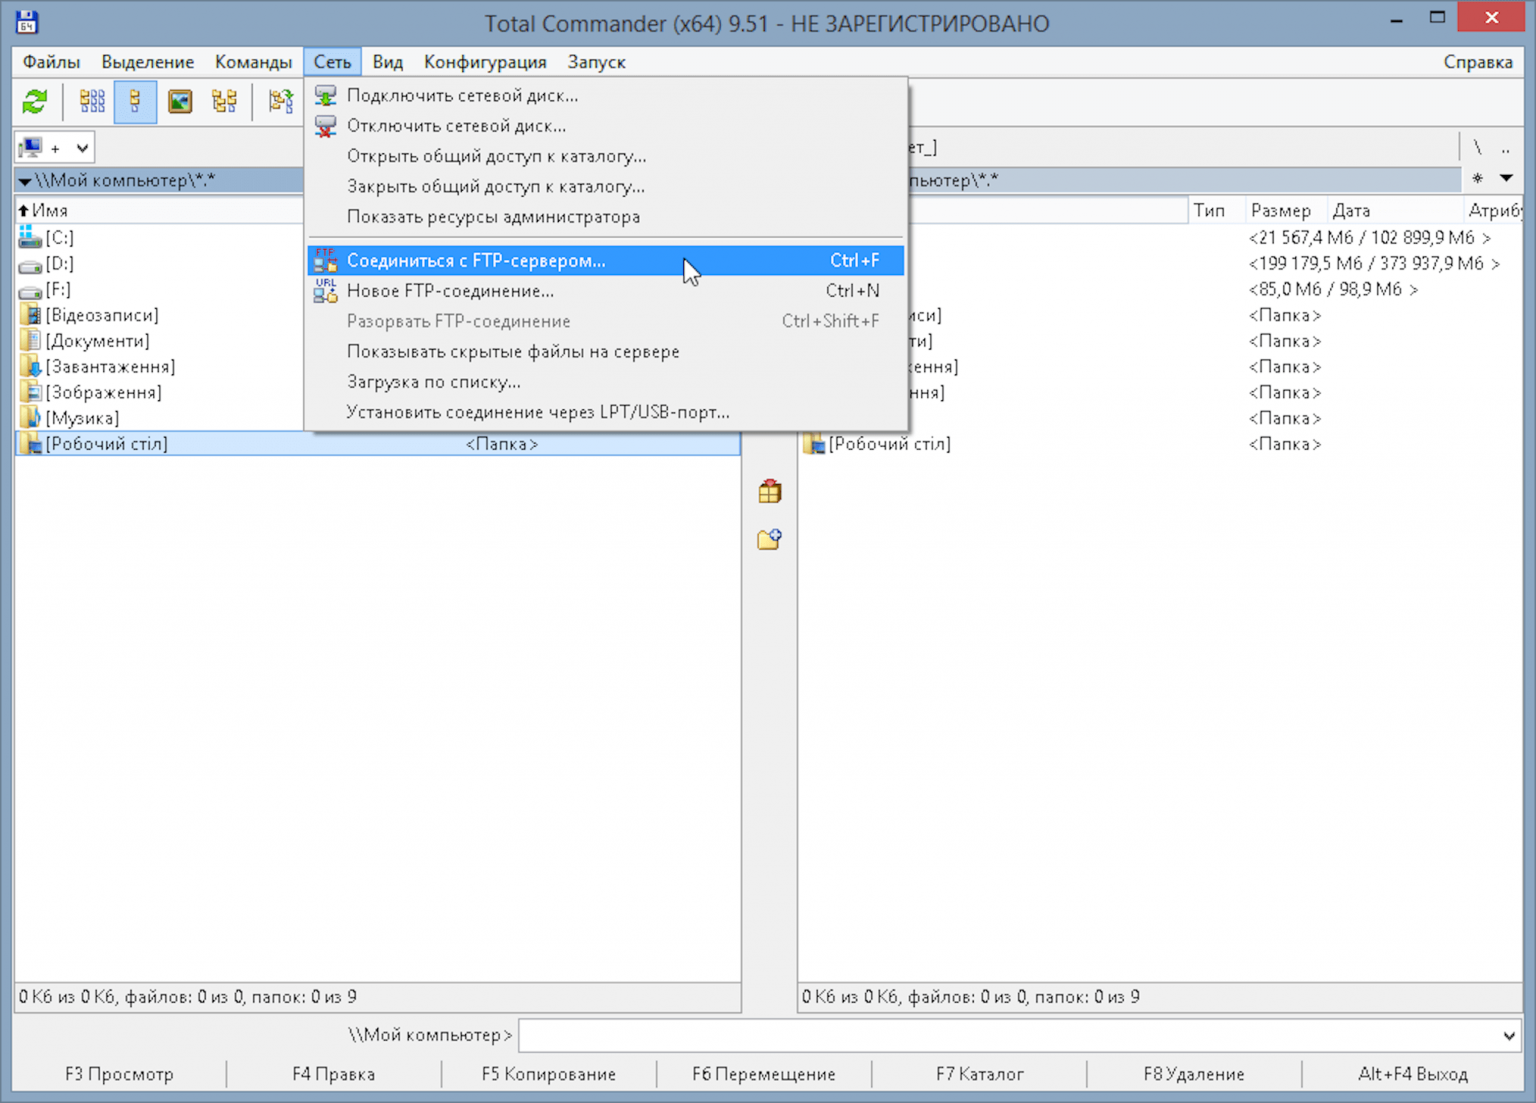Switch to brief file view icon

pyautogui.click(x=92, y=101)
